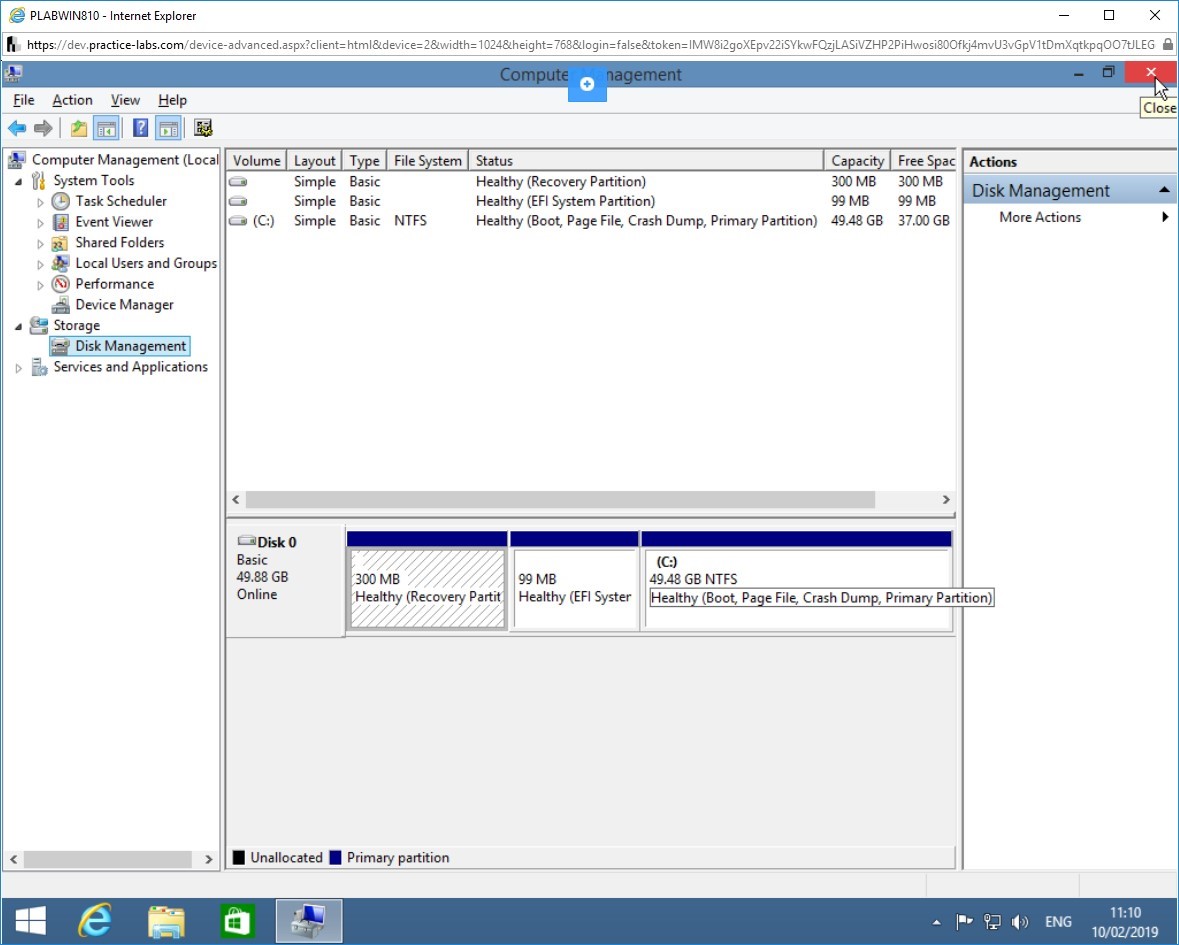Expand the Shared Folders node
1179x945 pixels.
pyautogui.click(x=40, y=244)
